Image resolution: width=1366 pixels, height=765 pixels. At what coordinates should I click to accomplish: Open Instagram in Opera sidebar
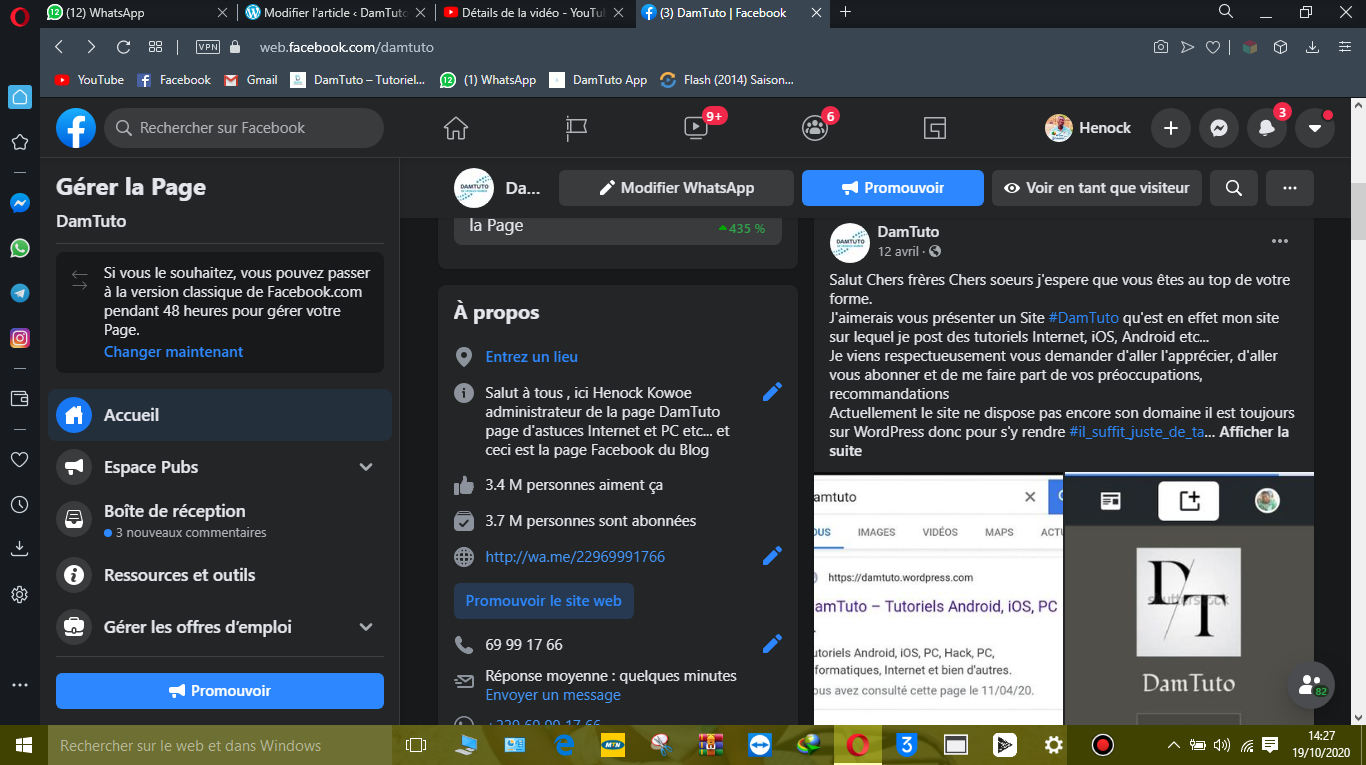click(x=19, y=338)
